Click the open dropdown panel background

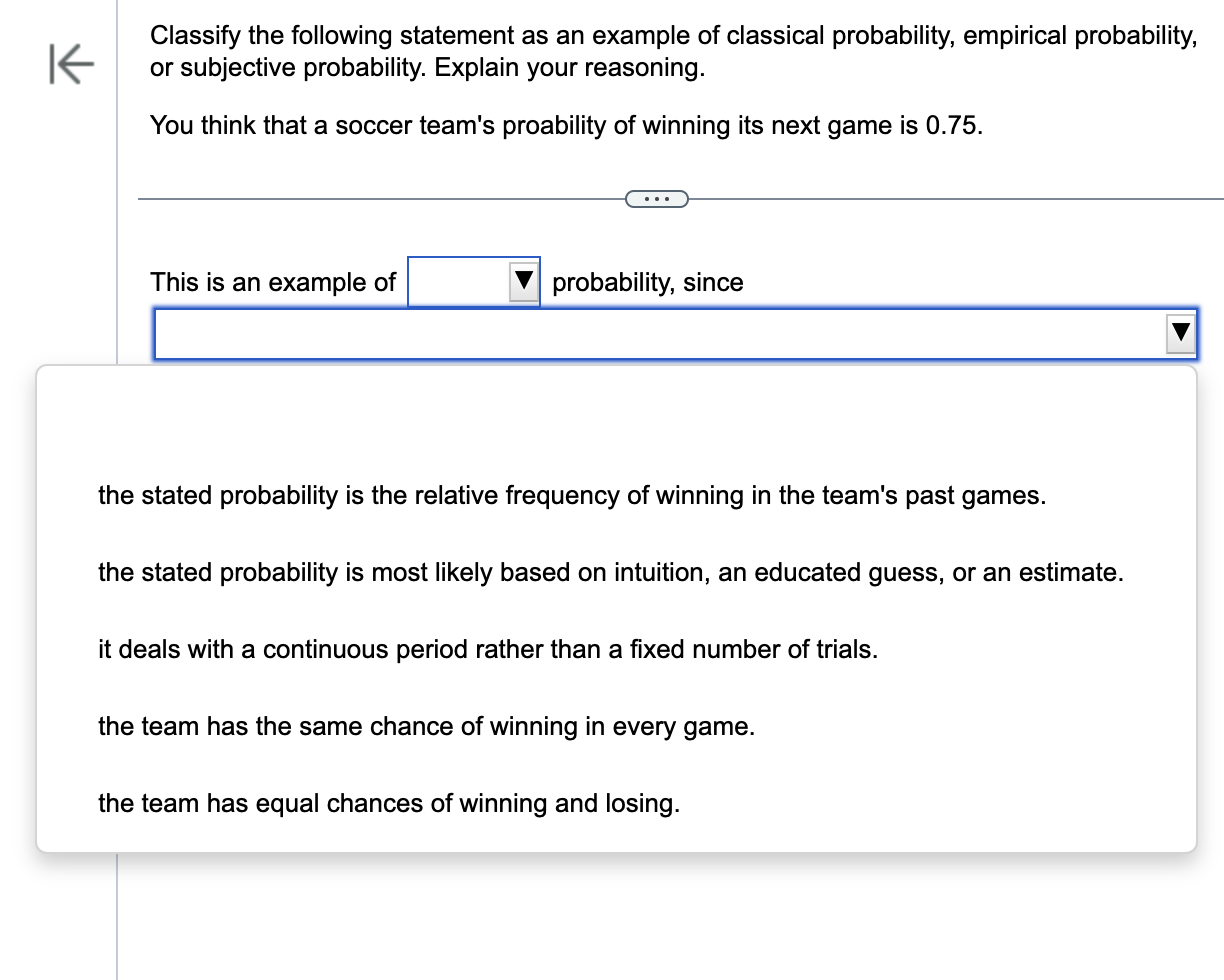click(x=616, y=420)
